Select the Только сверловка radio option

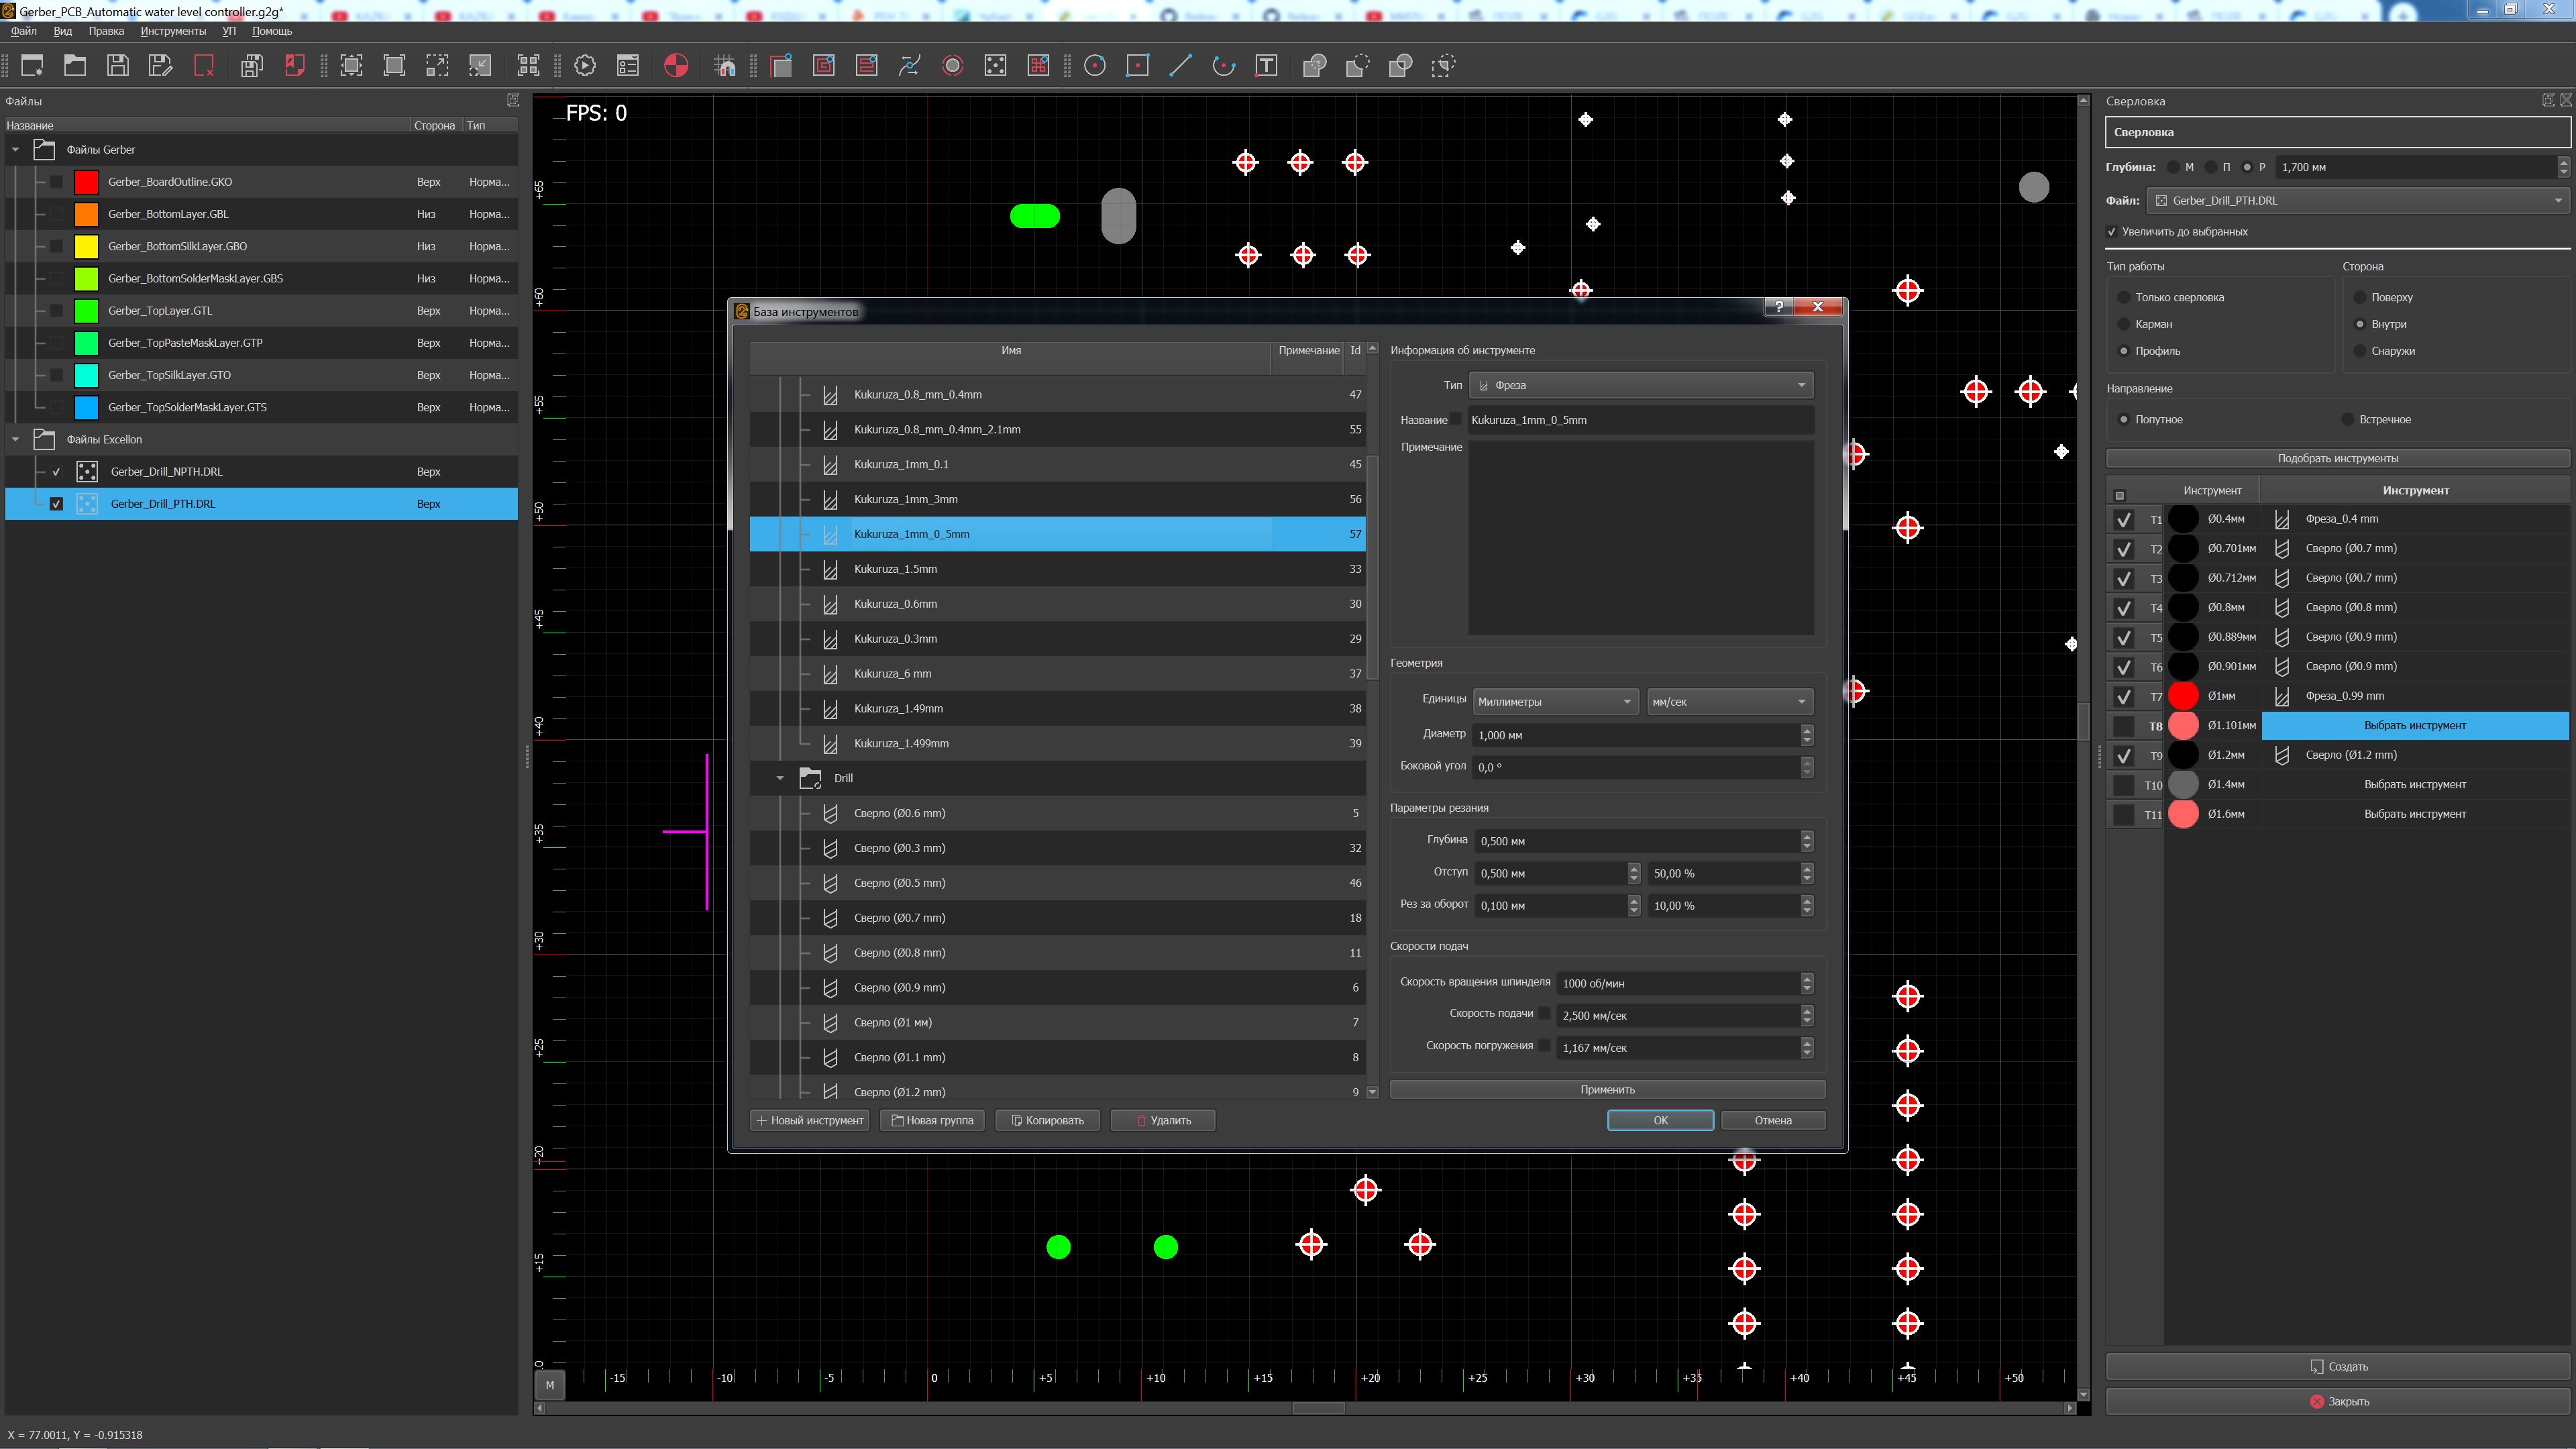click(x=2124, y=297)
